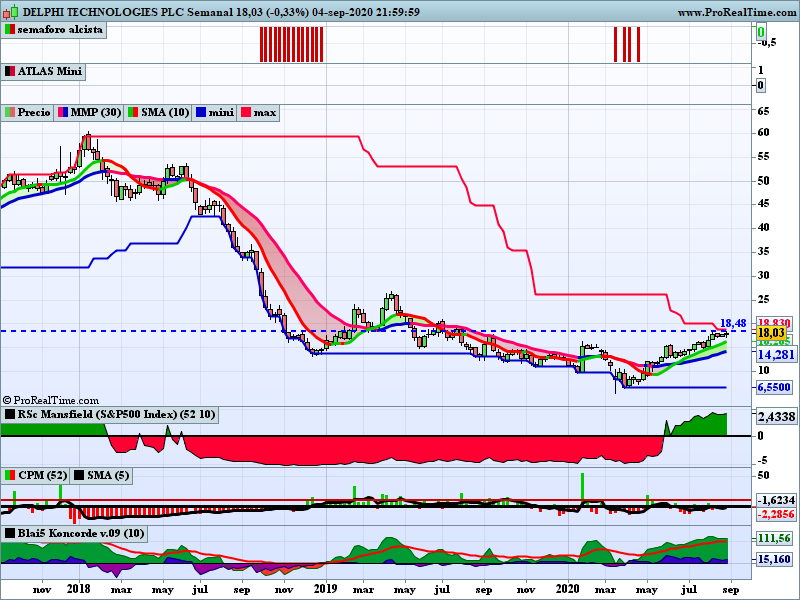
Task: Click the 14,281 blue price tag
Action: [x=776, y=355]
